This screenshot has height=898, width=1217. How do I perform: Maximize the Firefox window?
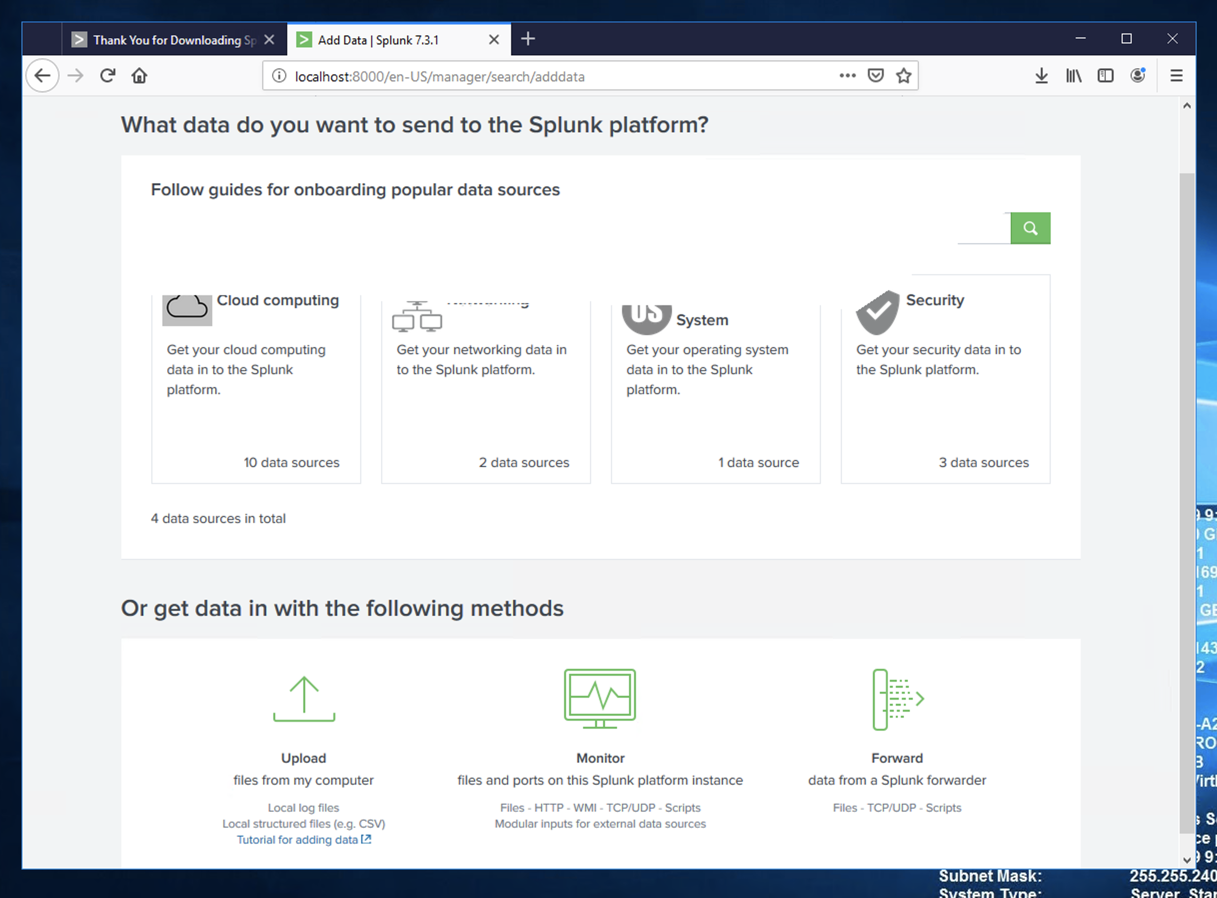click(1127, 39)
